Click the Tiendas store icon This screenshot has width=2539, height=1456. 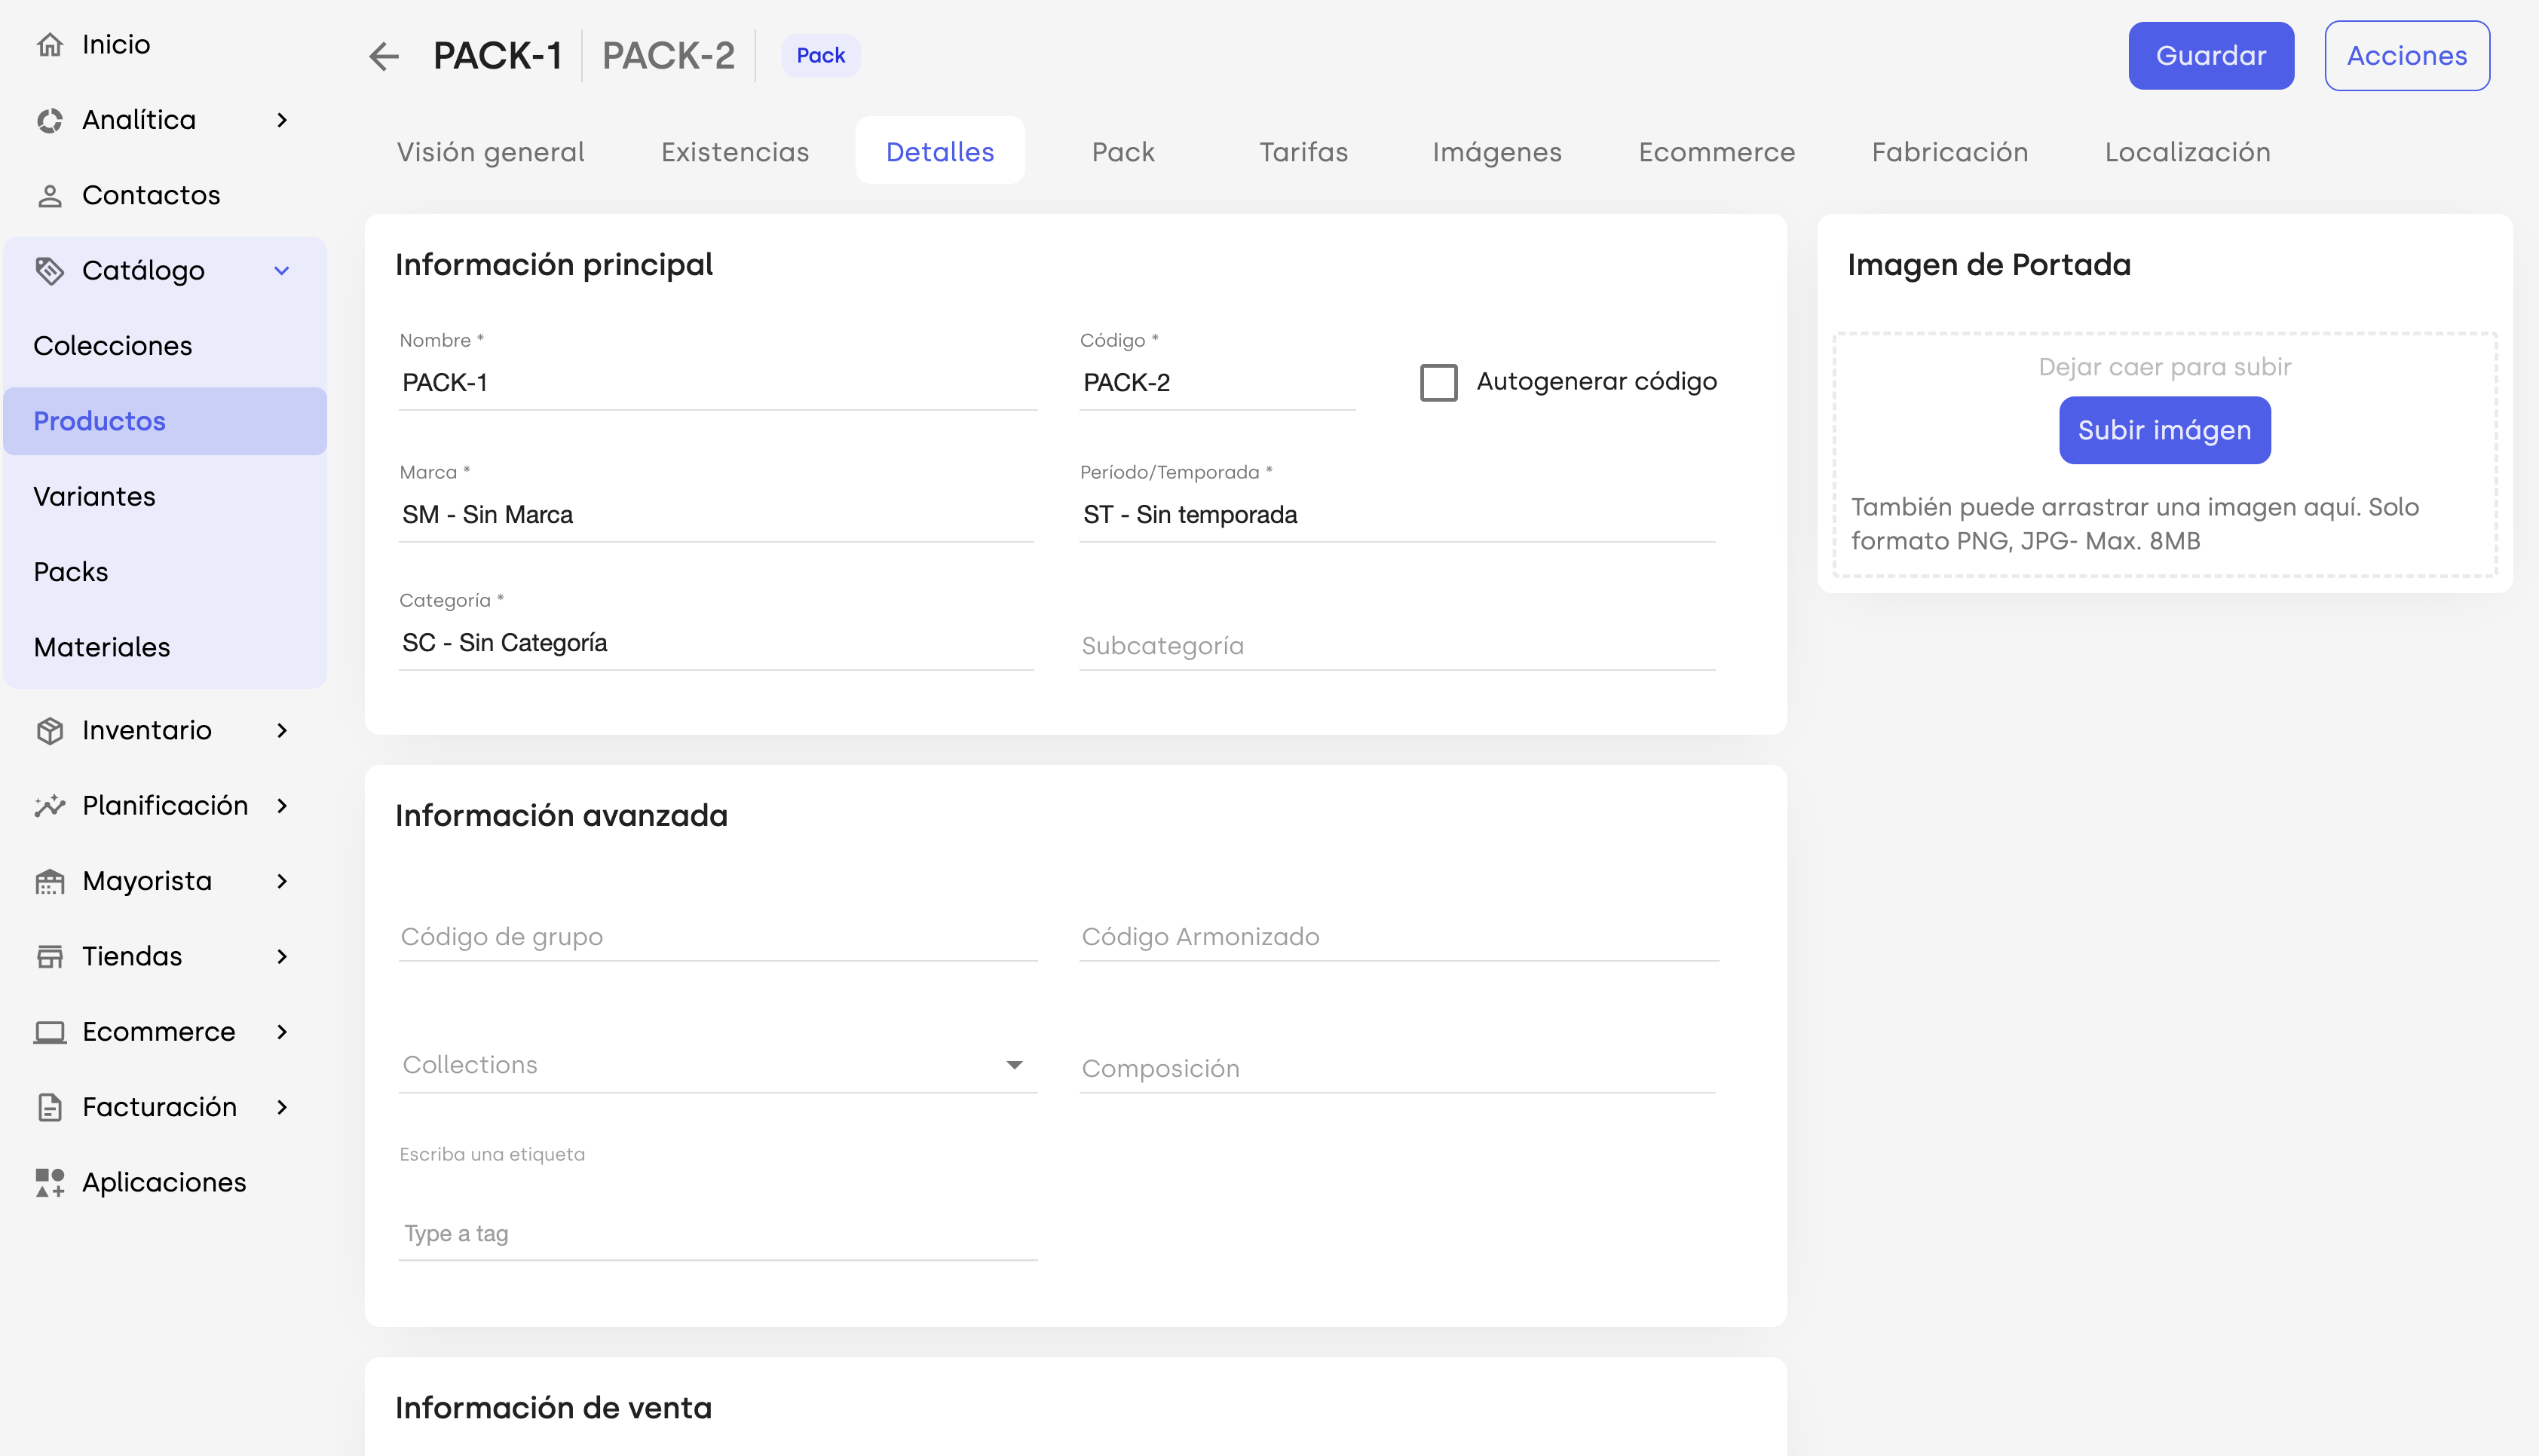pyautogui.click(x=50, y=956)
